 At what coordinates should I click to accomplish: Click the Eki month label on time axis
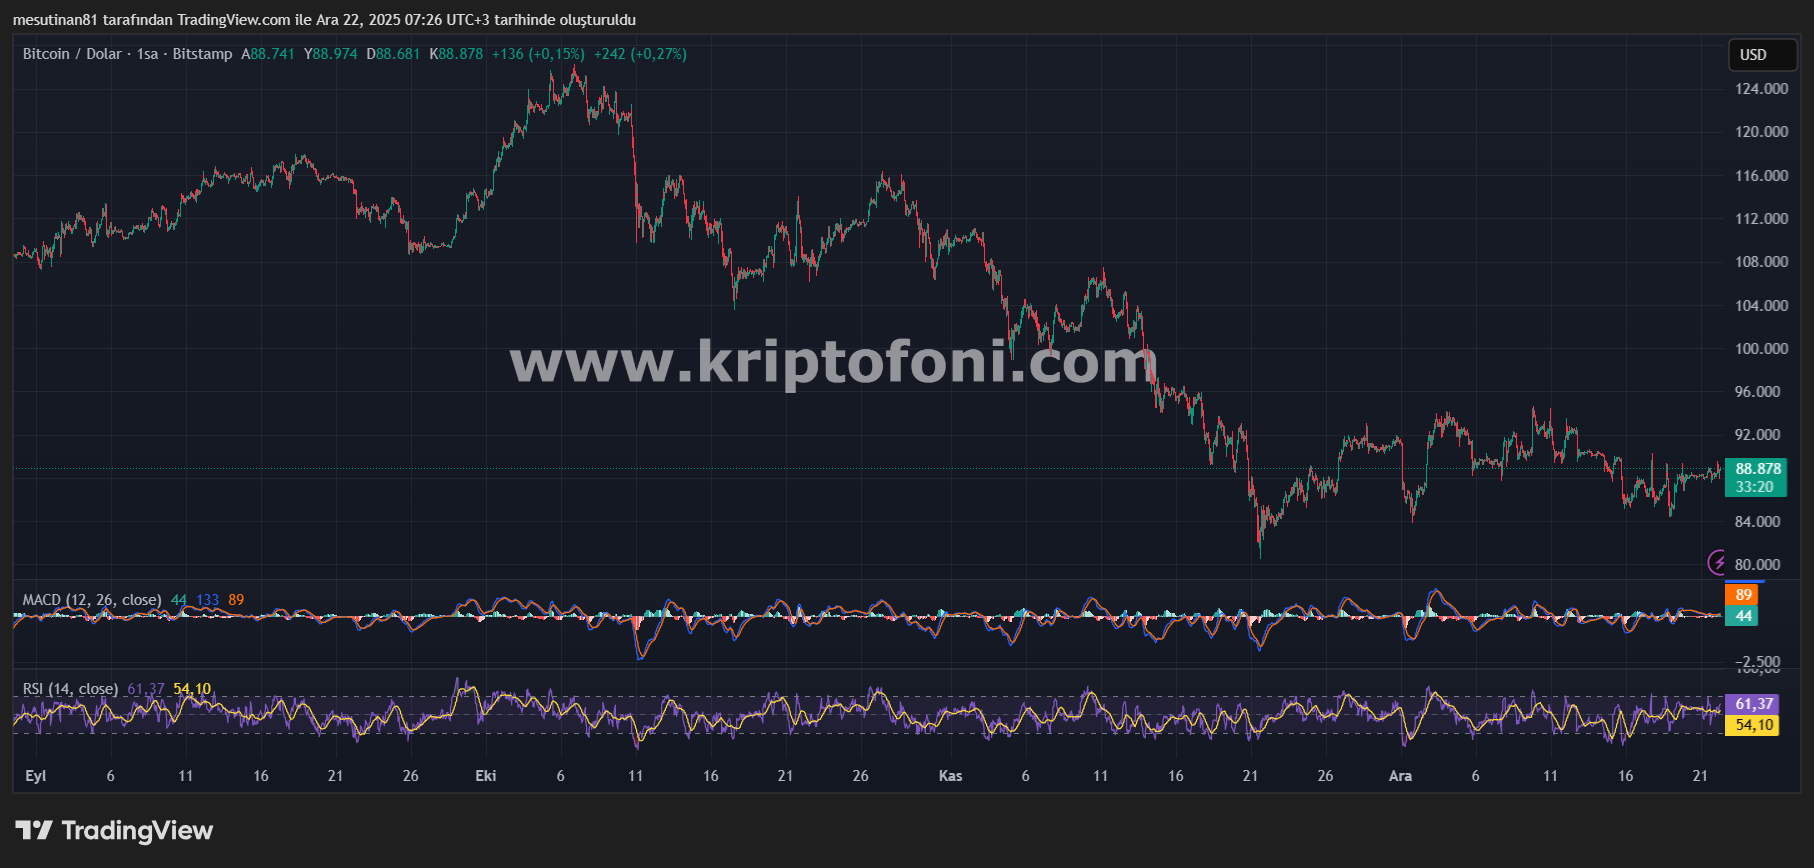[486, 776]
